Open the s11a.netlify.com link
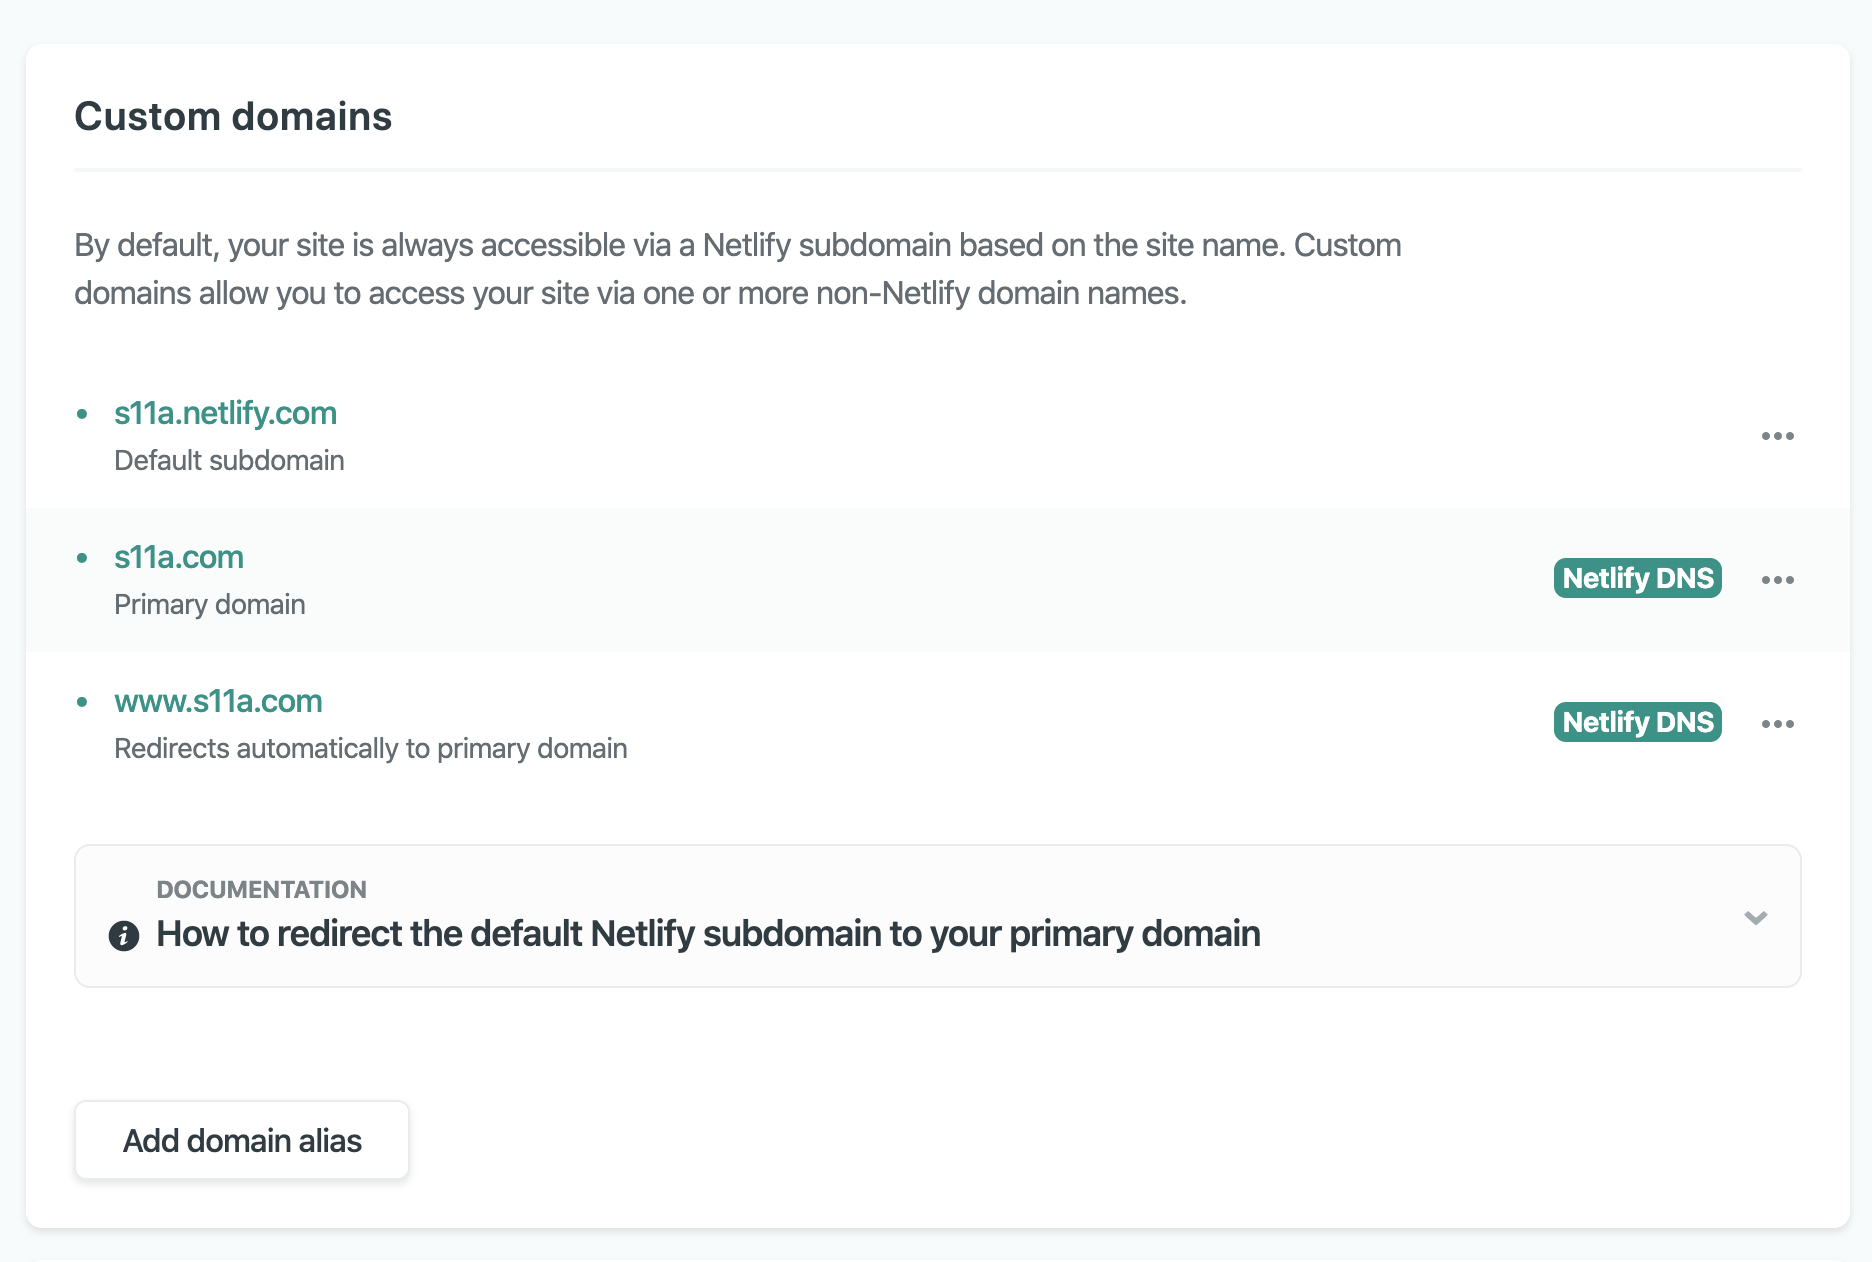This screenshot has width=1872, height=1262. pos(225,413)
